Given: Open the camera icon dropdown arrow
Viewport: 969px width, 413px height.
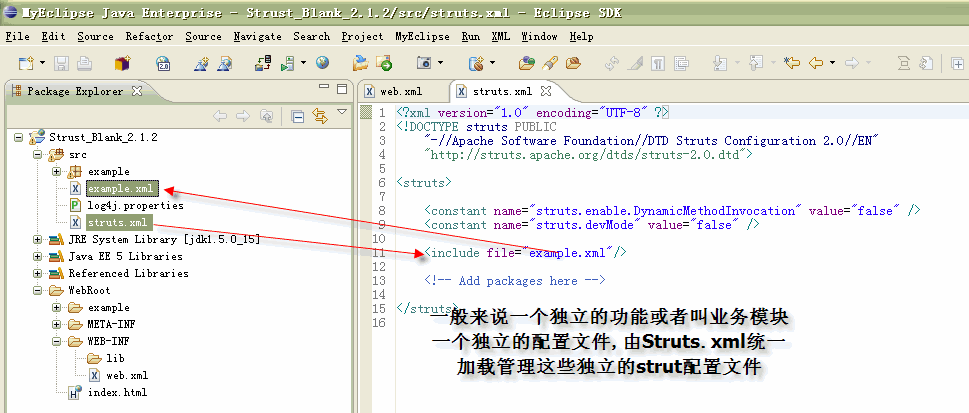Looking at the screenshot, I should pos(440,63).
